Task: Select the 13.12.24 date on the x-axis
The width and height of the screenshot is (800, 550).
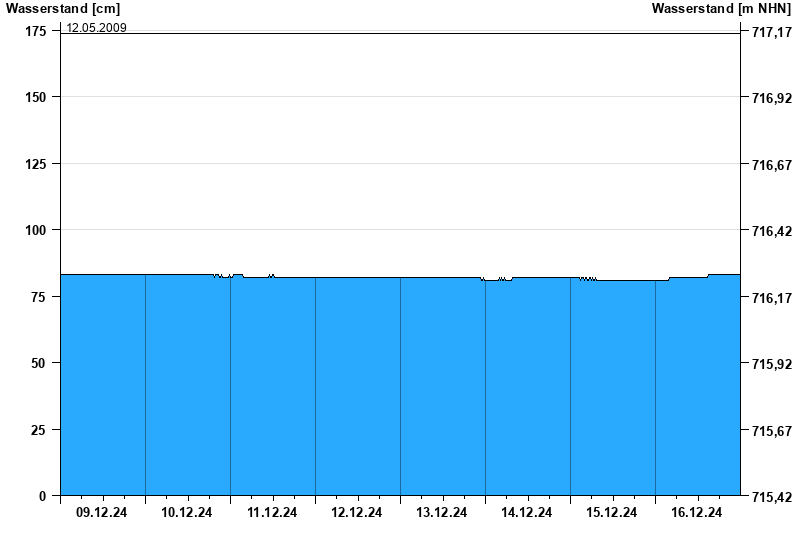Action: tap(442, 513)
